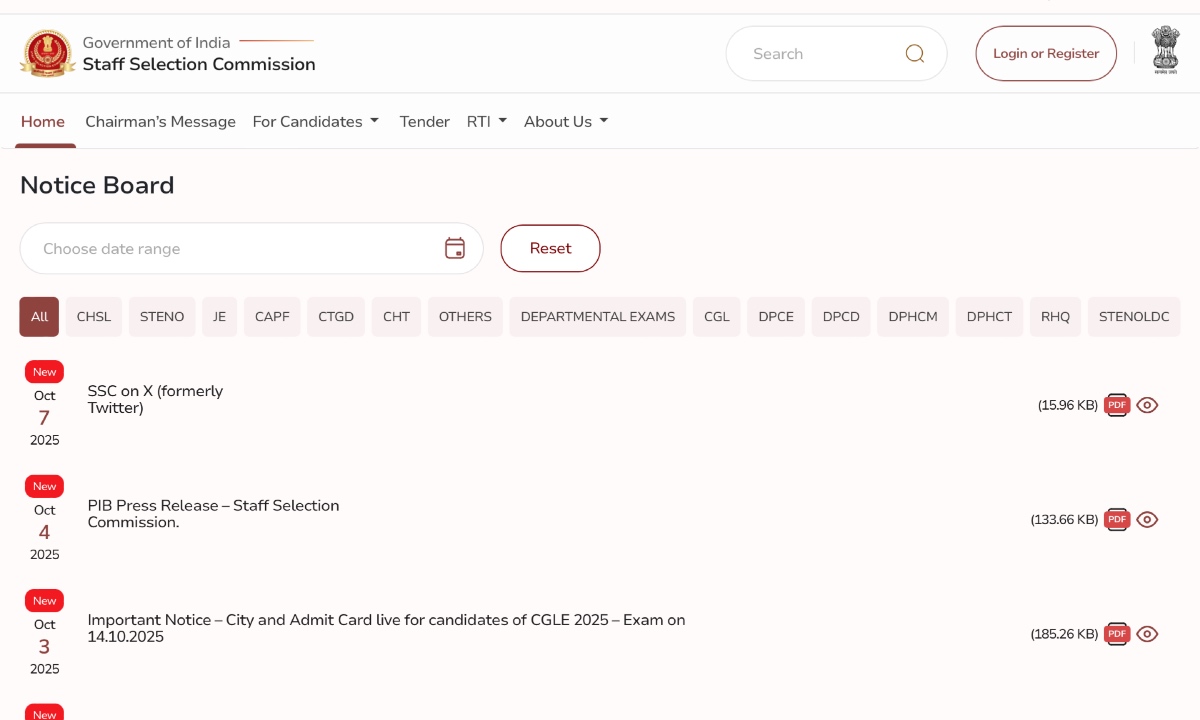Open the Chairman's Message page
Screen dimensions: 1200x720
160,122
